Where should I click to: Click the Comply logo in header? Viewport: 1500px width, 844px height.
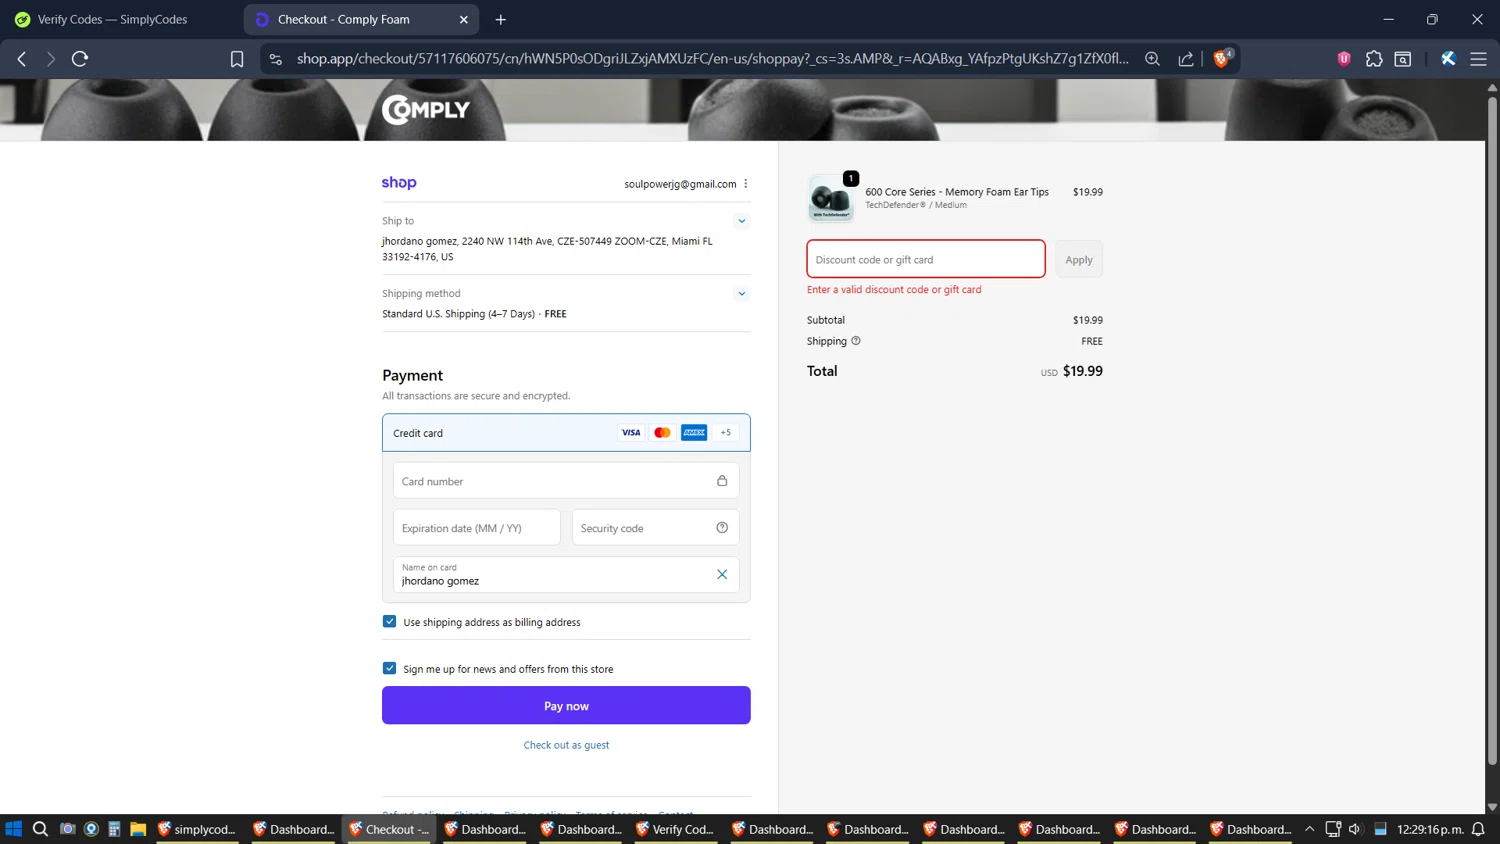click(426, 109)
